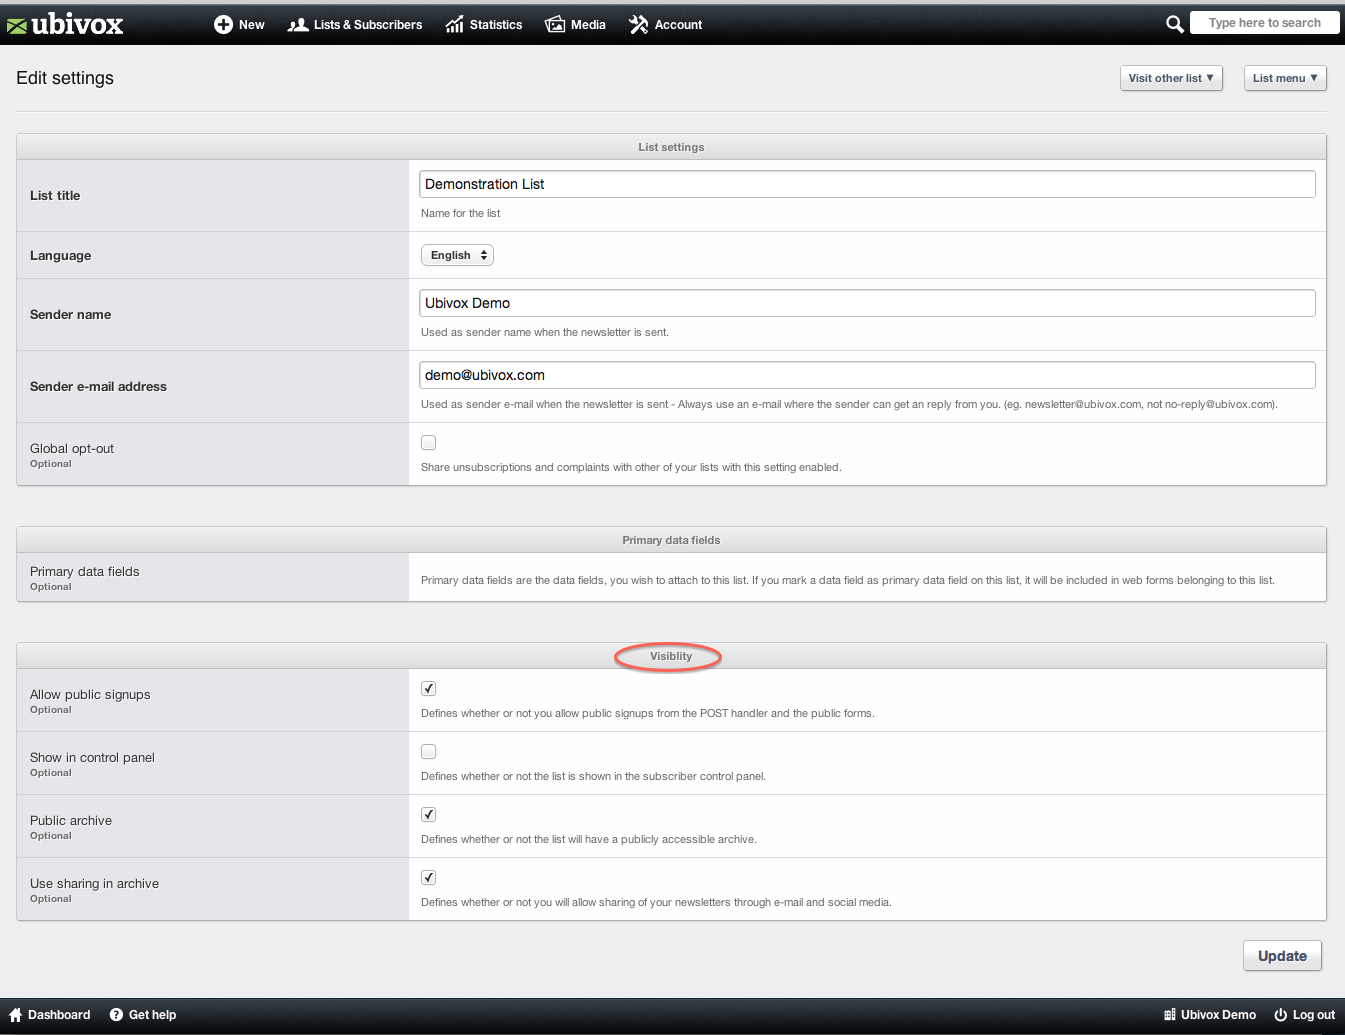Click the Ubivox Demo account link
The image size is (1345, 1035).
1210,1015
